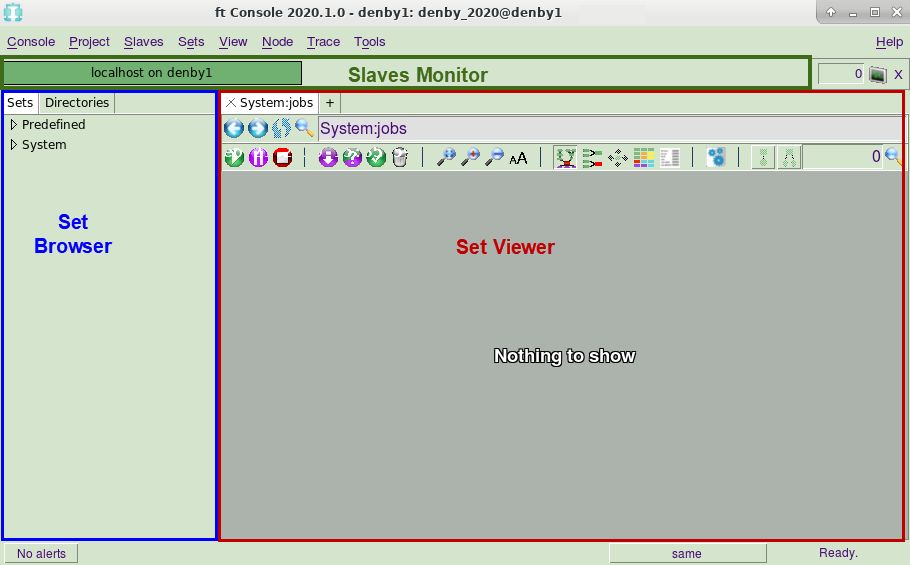
Task: Click the red stop jobs icon
Action: [x=282, y=157]
